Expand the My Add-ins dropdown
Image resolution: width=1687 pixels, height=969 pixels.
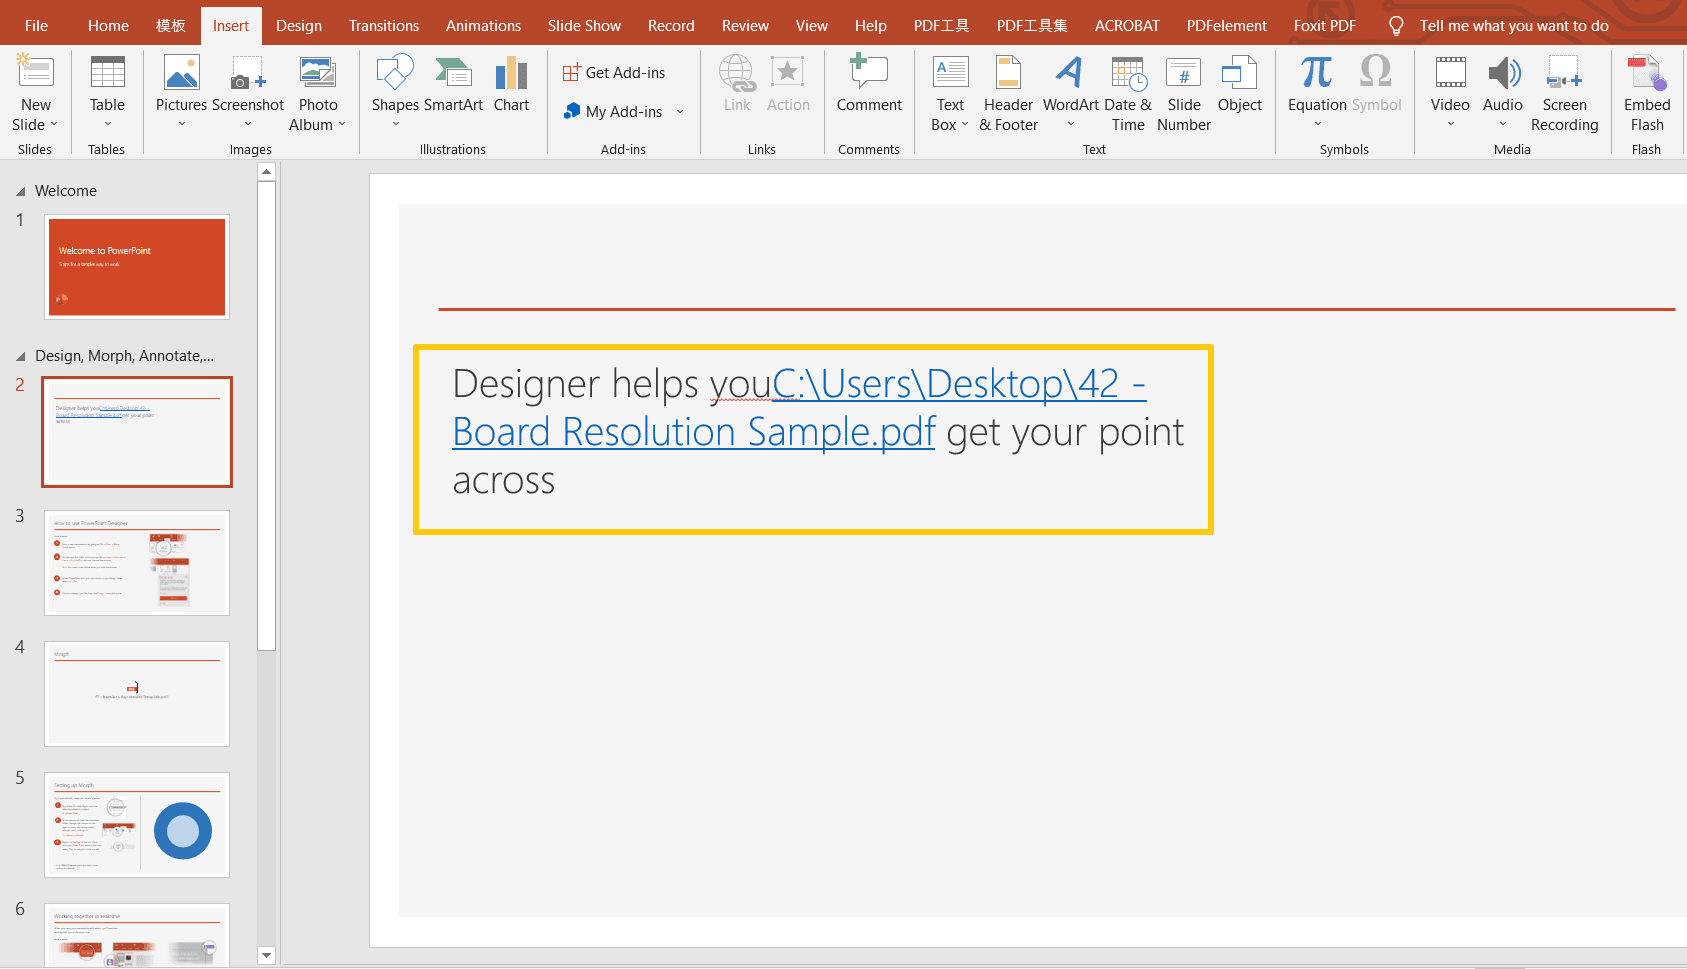point(680,111)
